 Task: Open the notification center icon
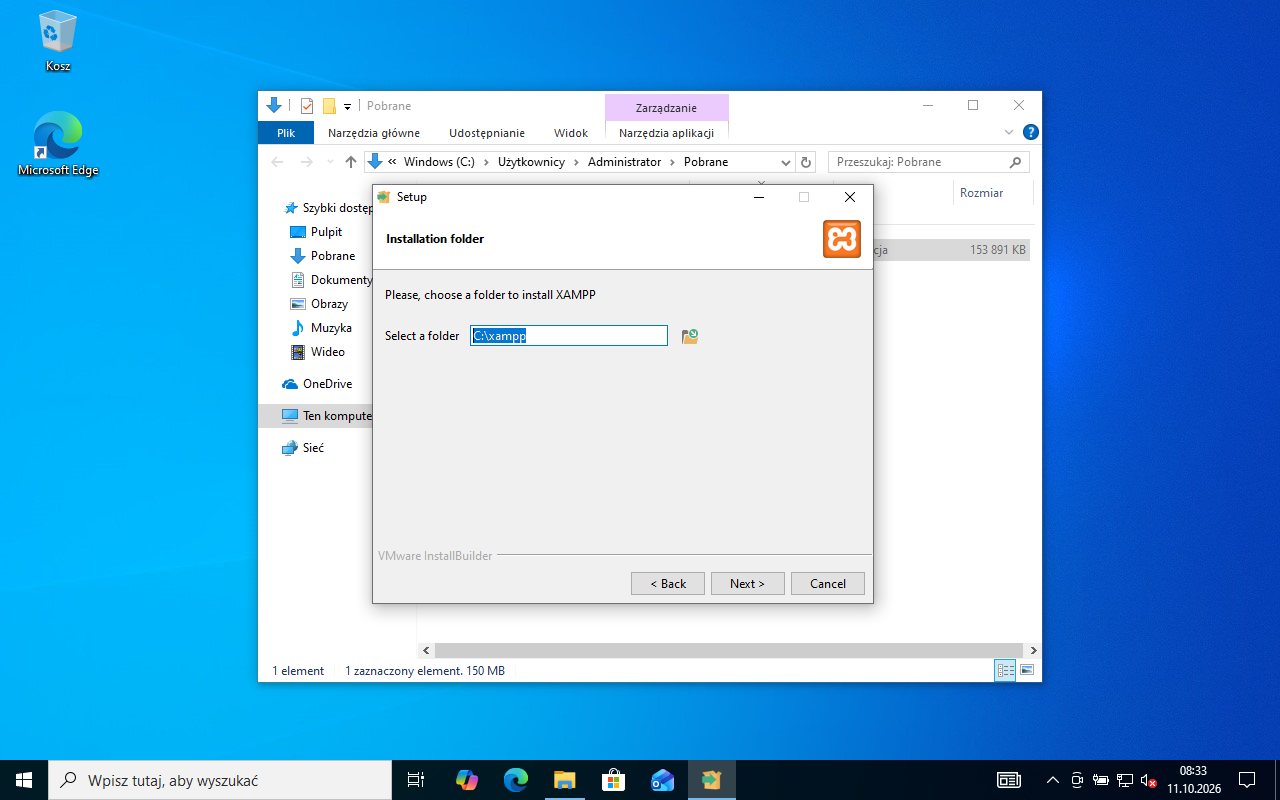point(1247,780)
